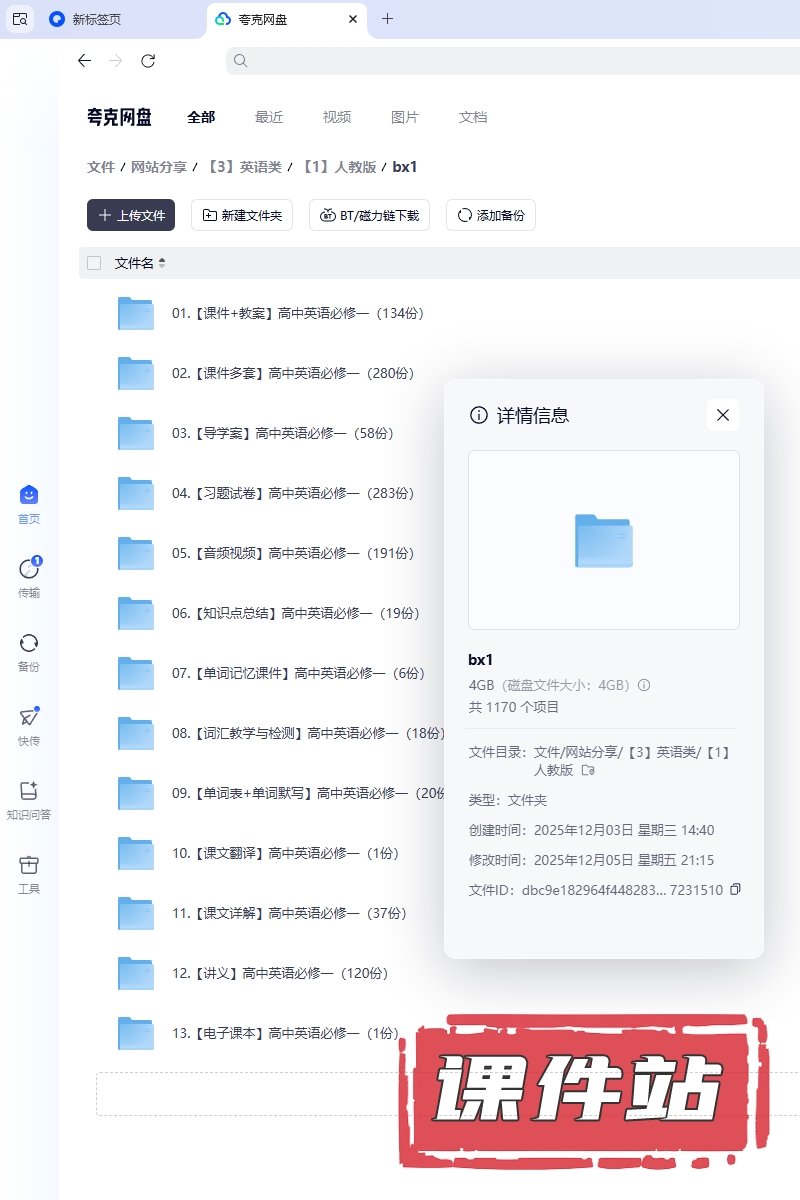Click the info icon beside disk file size

pyautogui.click(x=645, y=685)
